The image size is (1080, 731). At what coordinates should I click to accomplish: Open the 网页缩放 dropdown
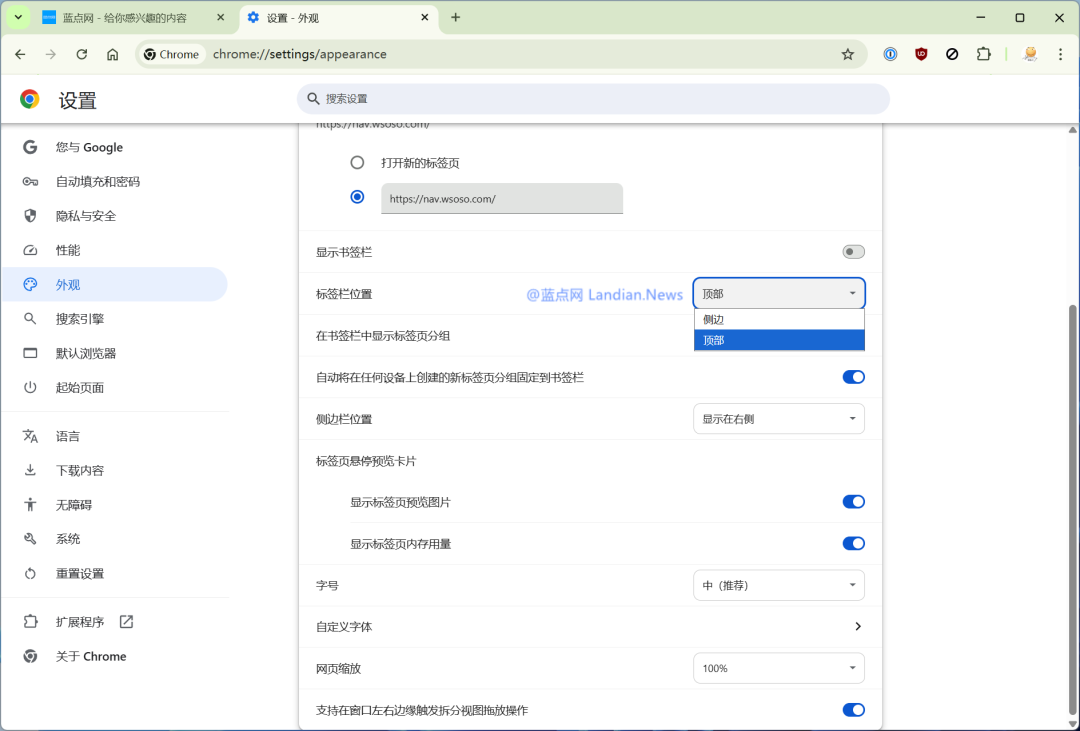click(x=778, y=667)
